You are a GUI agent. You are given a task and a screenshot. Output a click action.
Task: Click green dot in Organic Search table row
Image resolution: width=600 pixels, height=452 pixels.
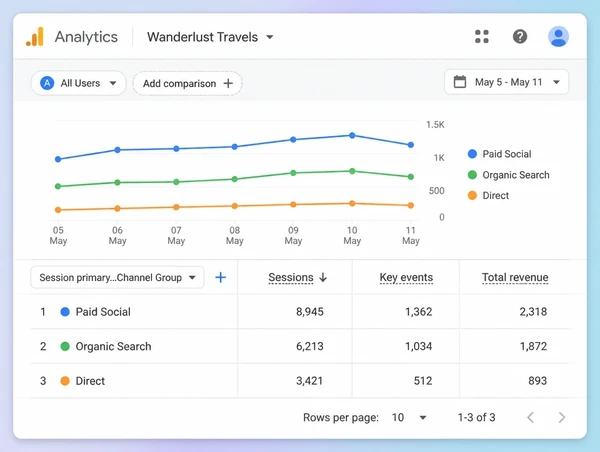coord(65,346)
